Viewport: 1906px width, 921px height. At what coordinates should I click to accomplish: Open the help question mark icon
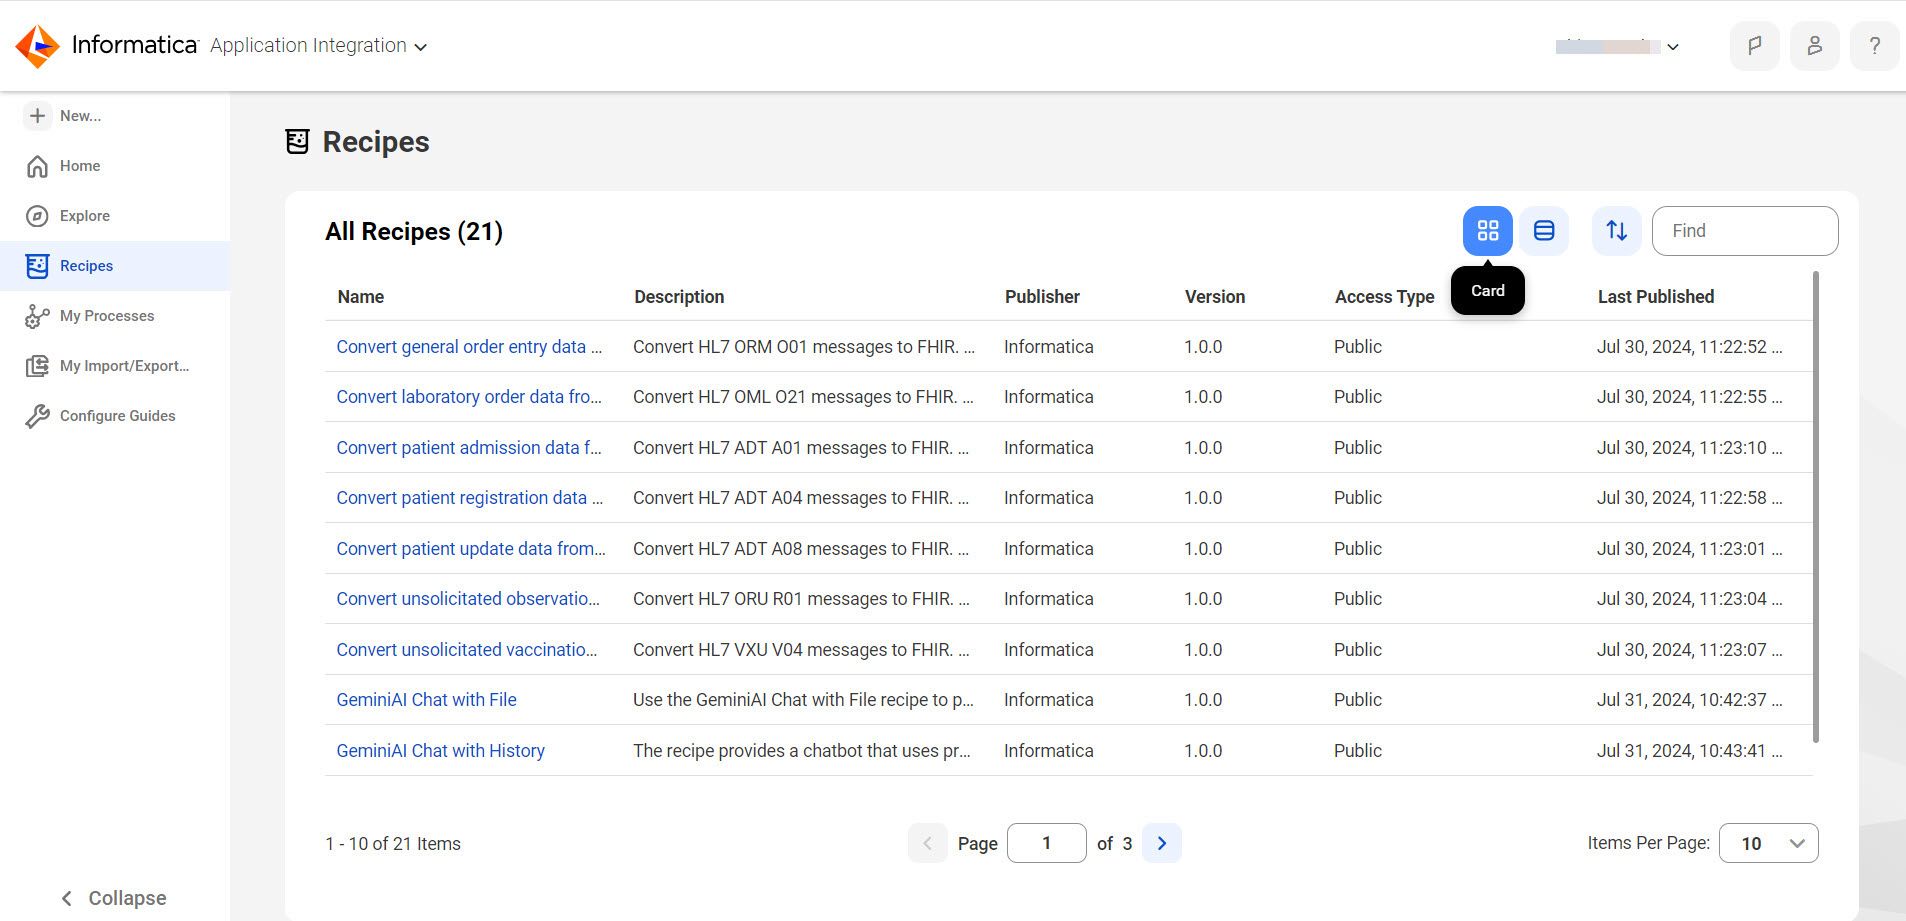tap(1874, 46)
